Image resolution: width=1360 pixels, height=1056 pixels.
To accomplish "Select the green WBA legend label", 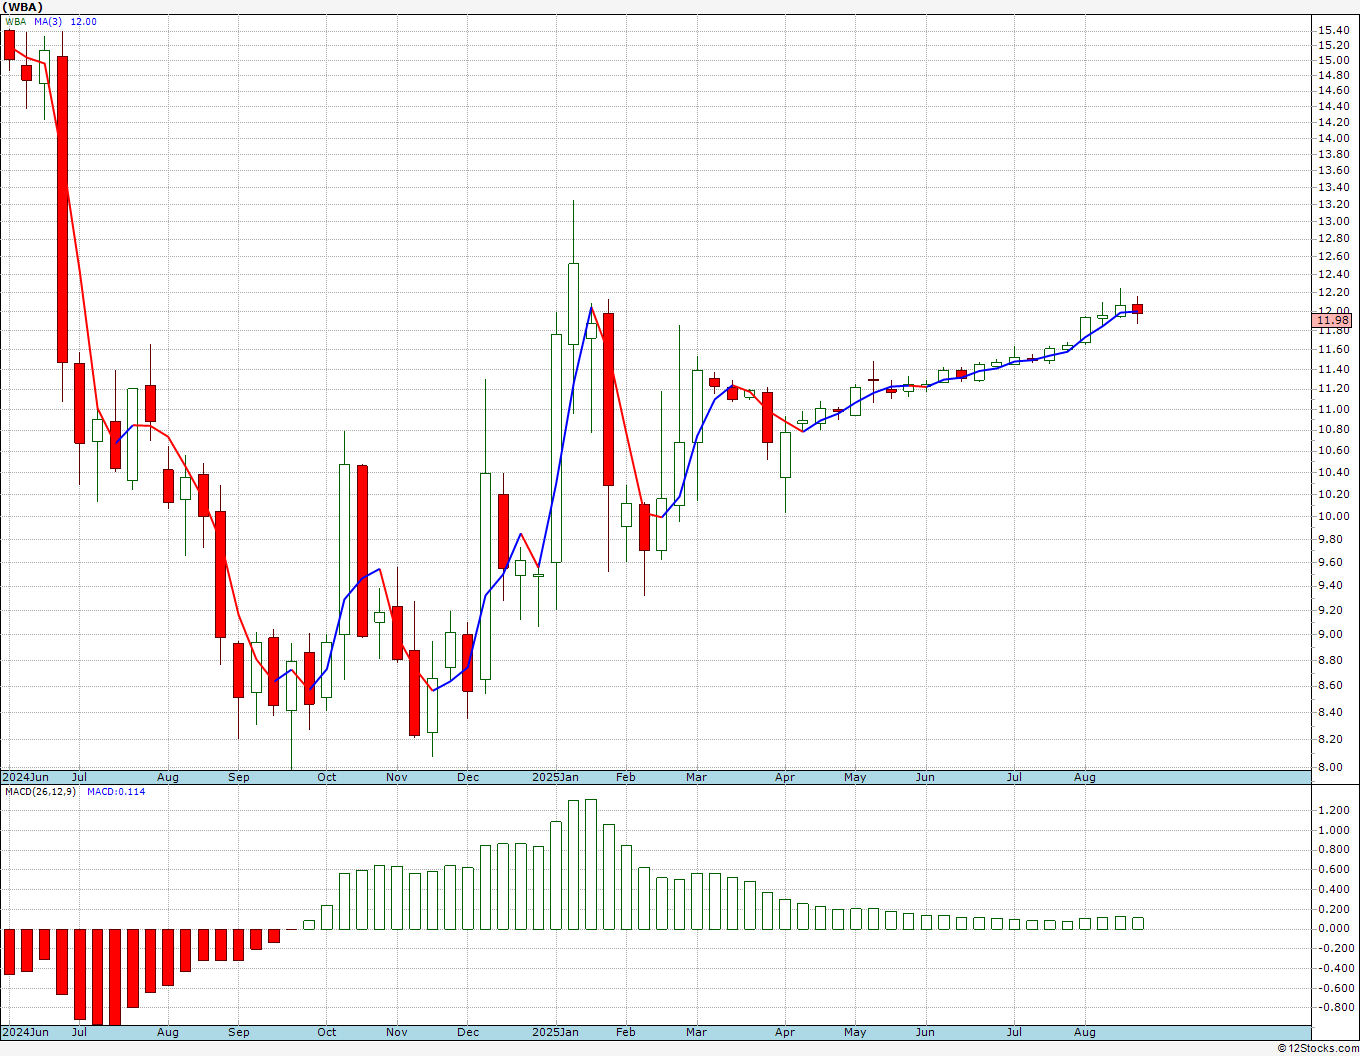I will click(x=15, y=21).
